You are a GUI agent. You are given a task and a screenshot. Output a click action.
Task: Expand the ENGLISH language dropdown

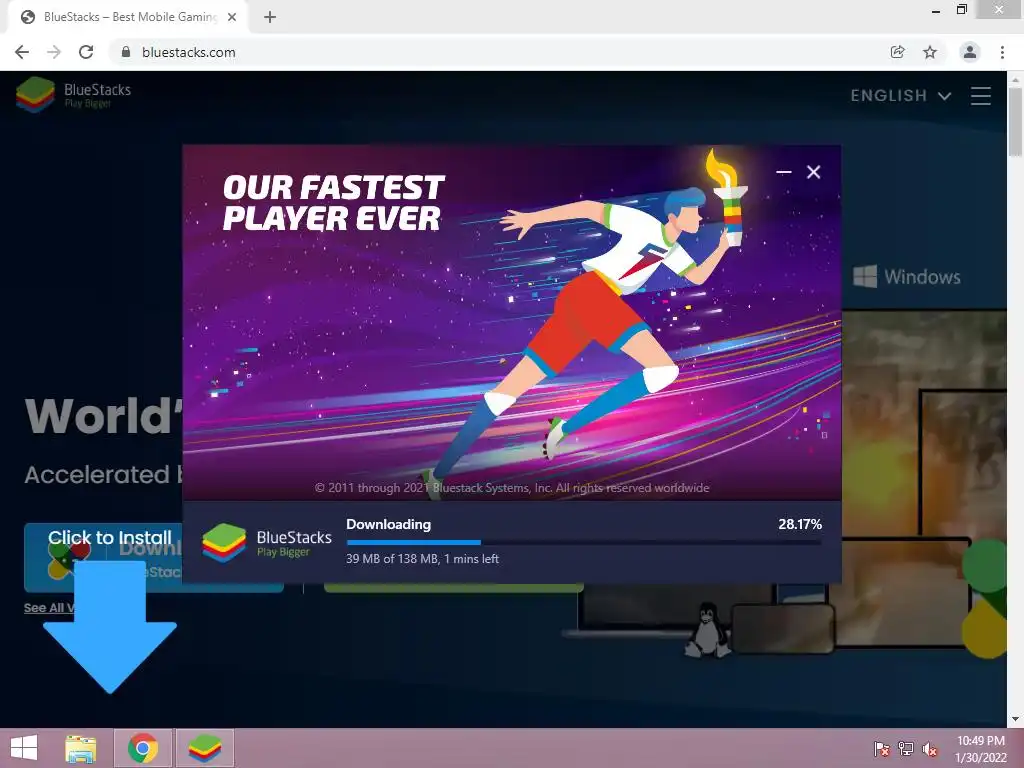[901, 95]
